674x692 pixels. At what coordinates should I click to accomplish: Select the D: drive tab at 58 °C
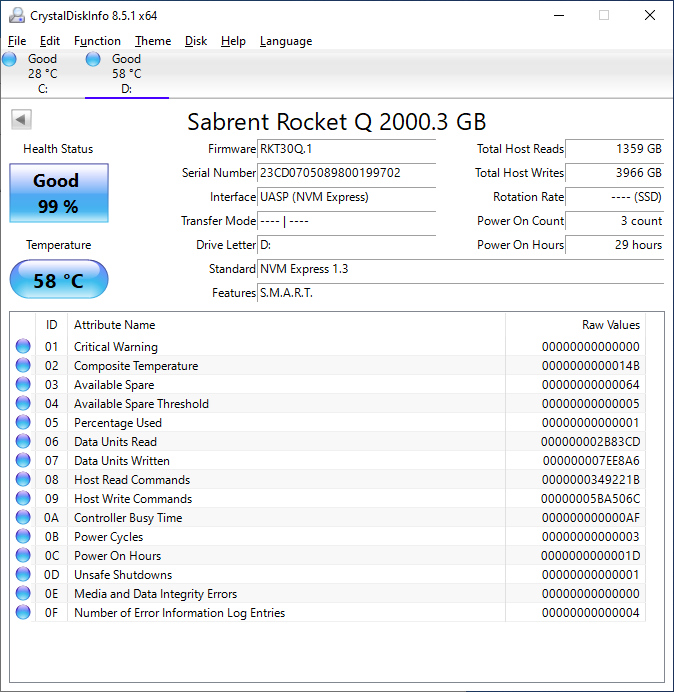126,74
